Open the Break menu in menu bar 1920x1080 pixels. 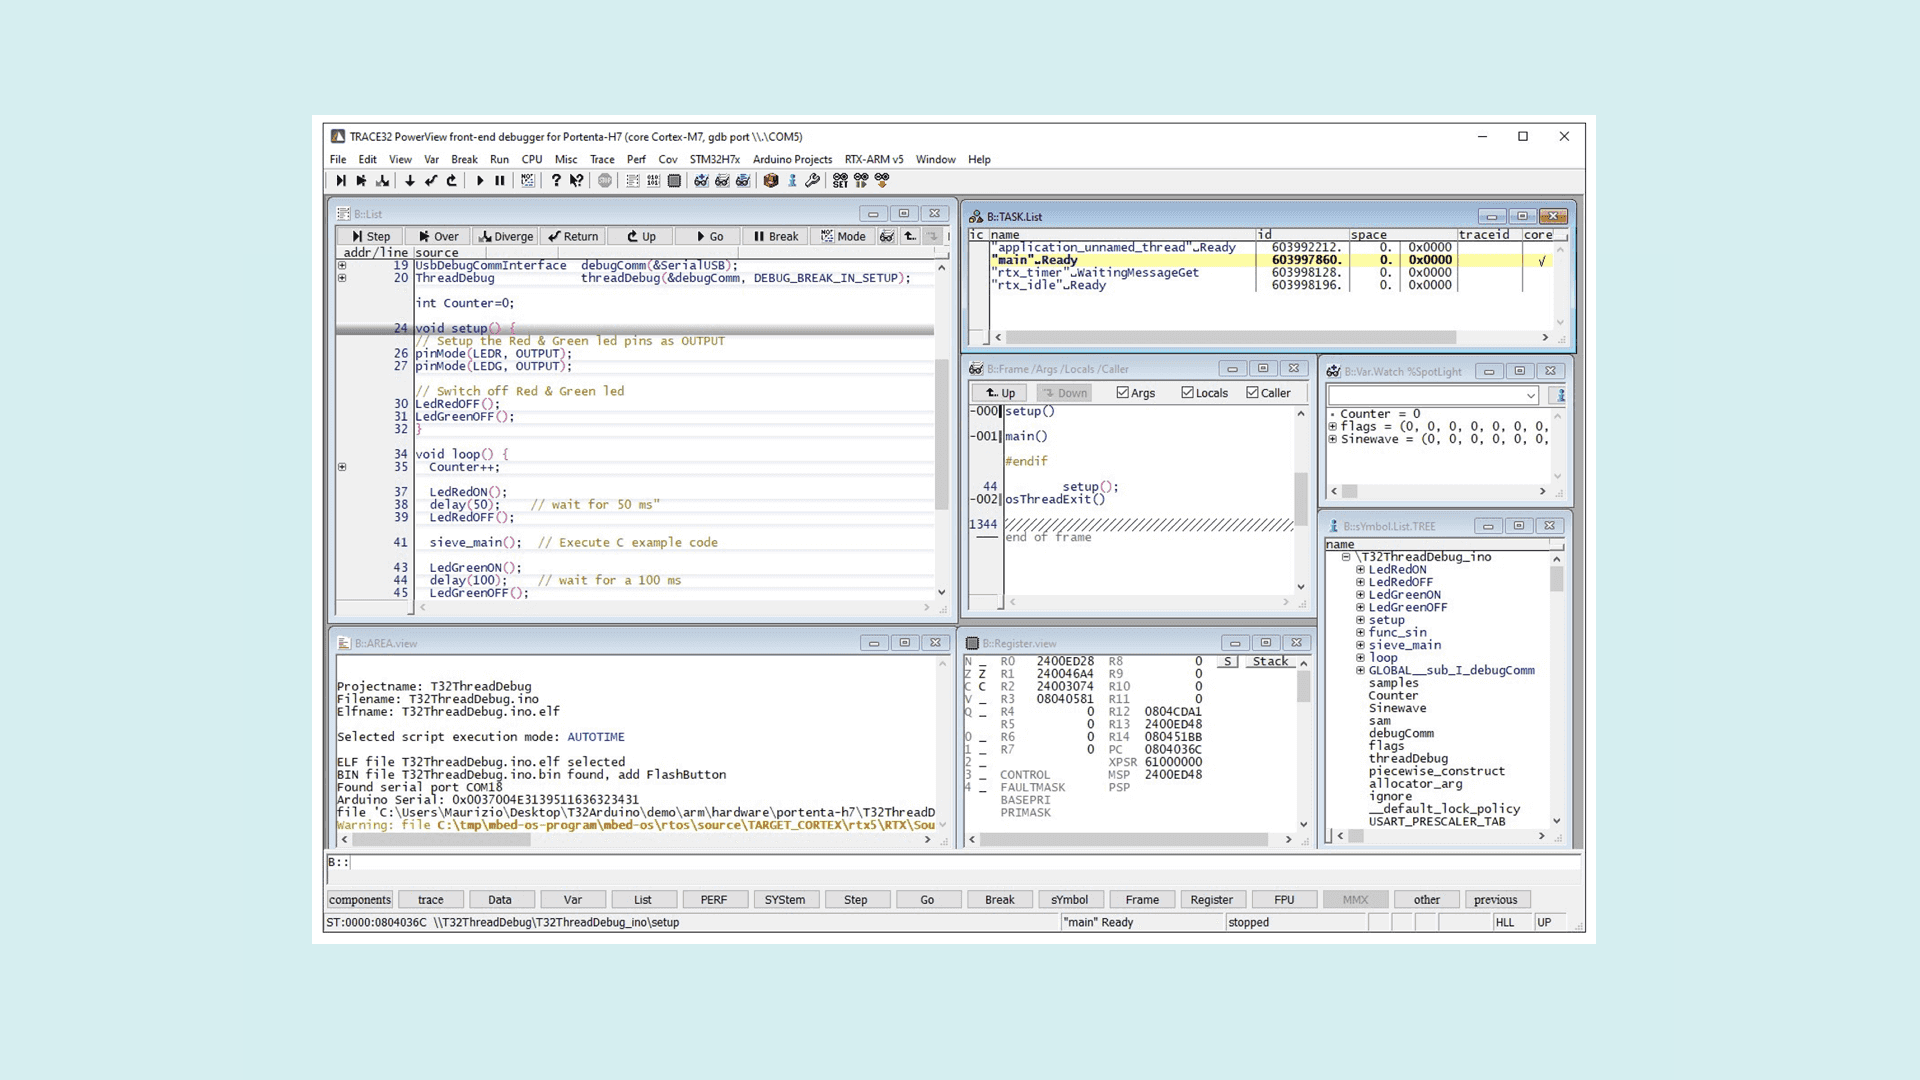[464, 159]
